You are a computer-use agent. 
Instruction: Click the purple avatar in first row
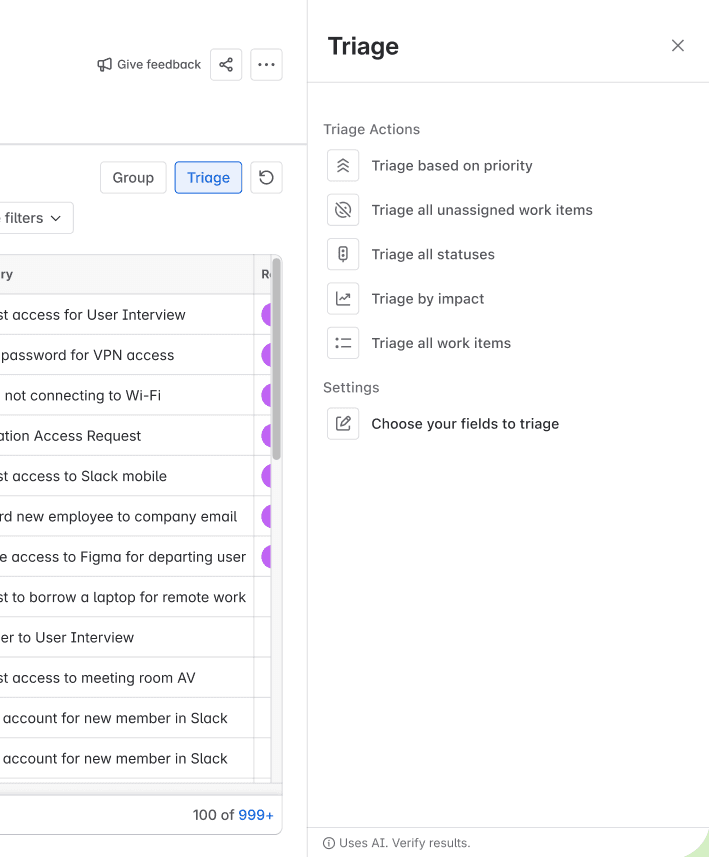point(267,315)
